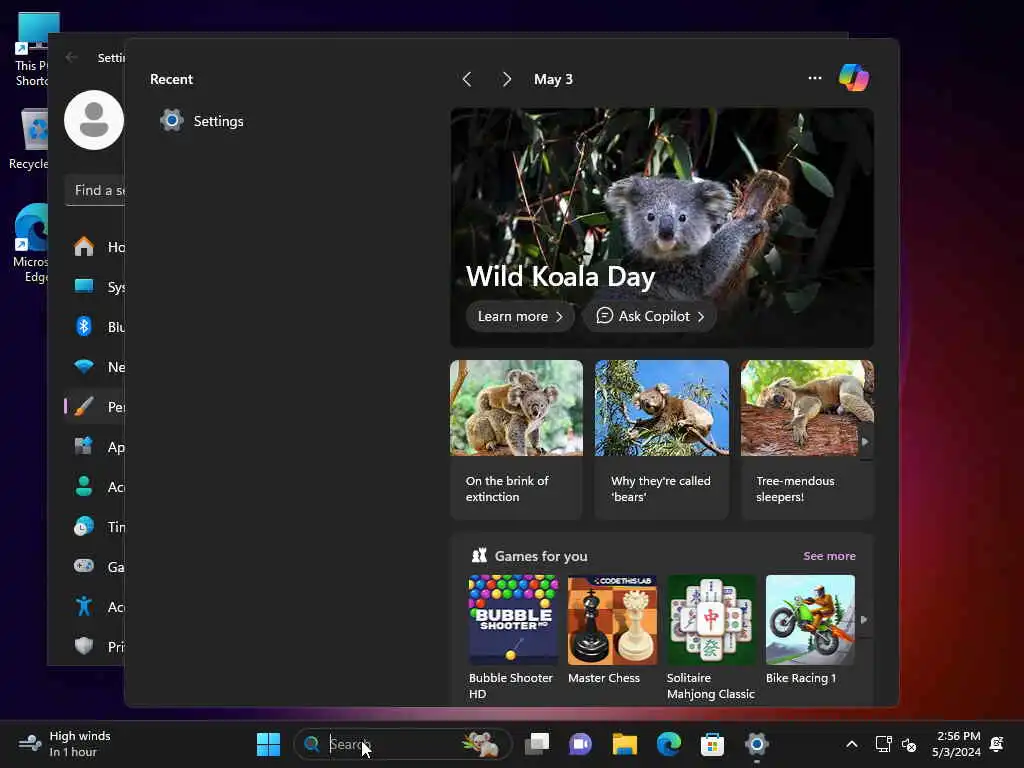Image resolution: width=1024 pixels, height=768 pixels.
Task: Click the Learn more button on Wild Koala Day
Action: coord(520,316)
